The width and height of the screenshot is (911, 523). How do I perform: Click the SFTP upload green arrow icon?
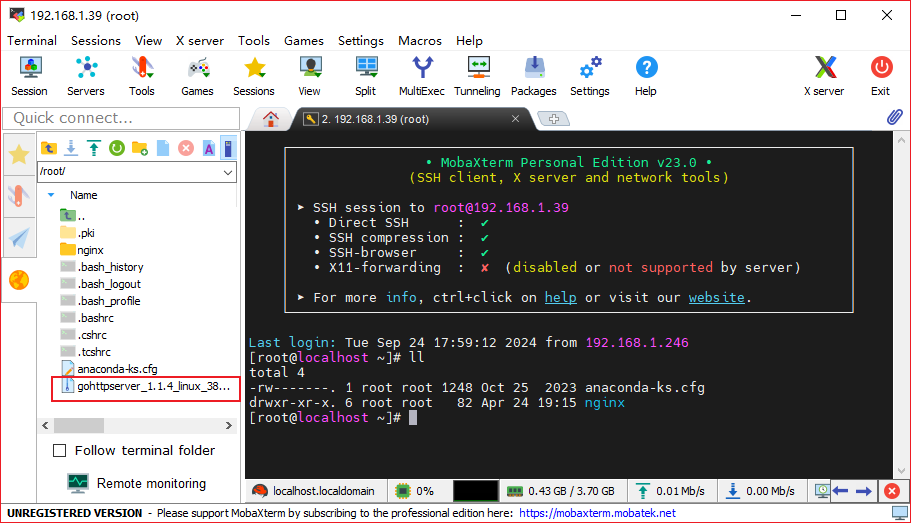point(94,148)
